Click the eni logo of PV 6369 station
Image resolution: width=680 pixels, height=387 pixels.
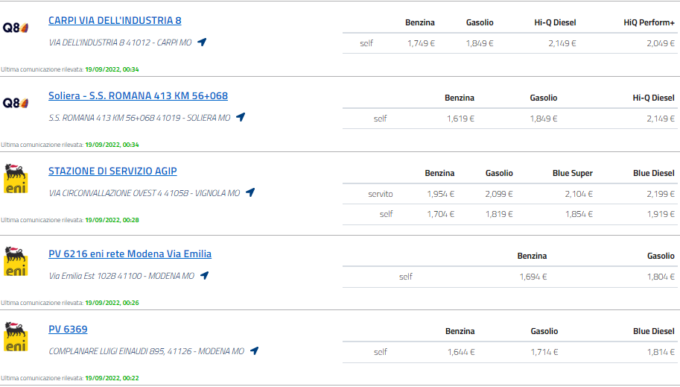[x=16, y=337]
